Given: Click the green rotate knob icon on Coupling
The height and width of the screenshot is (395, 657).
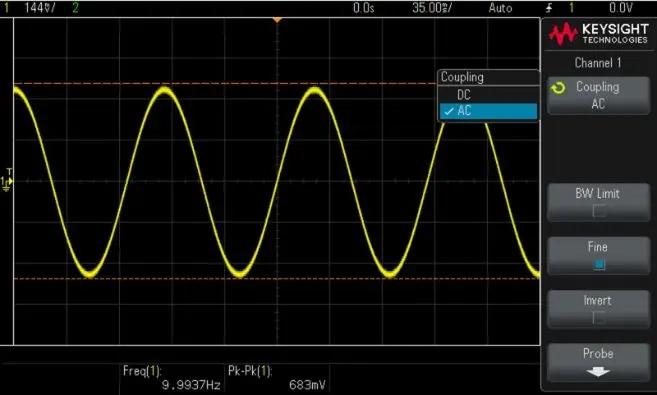Looking at the screenshot, I should click(x=558, y=88).
